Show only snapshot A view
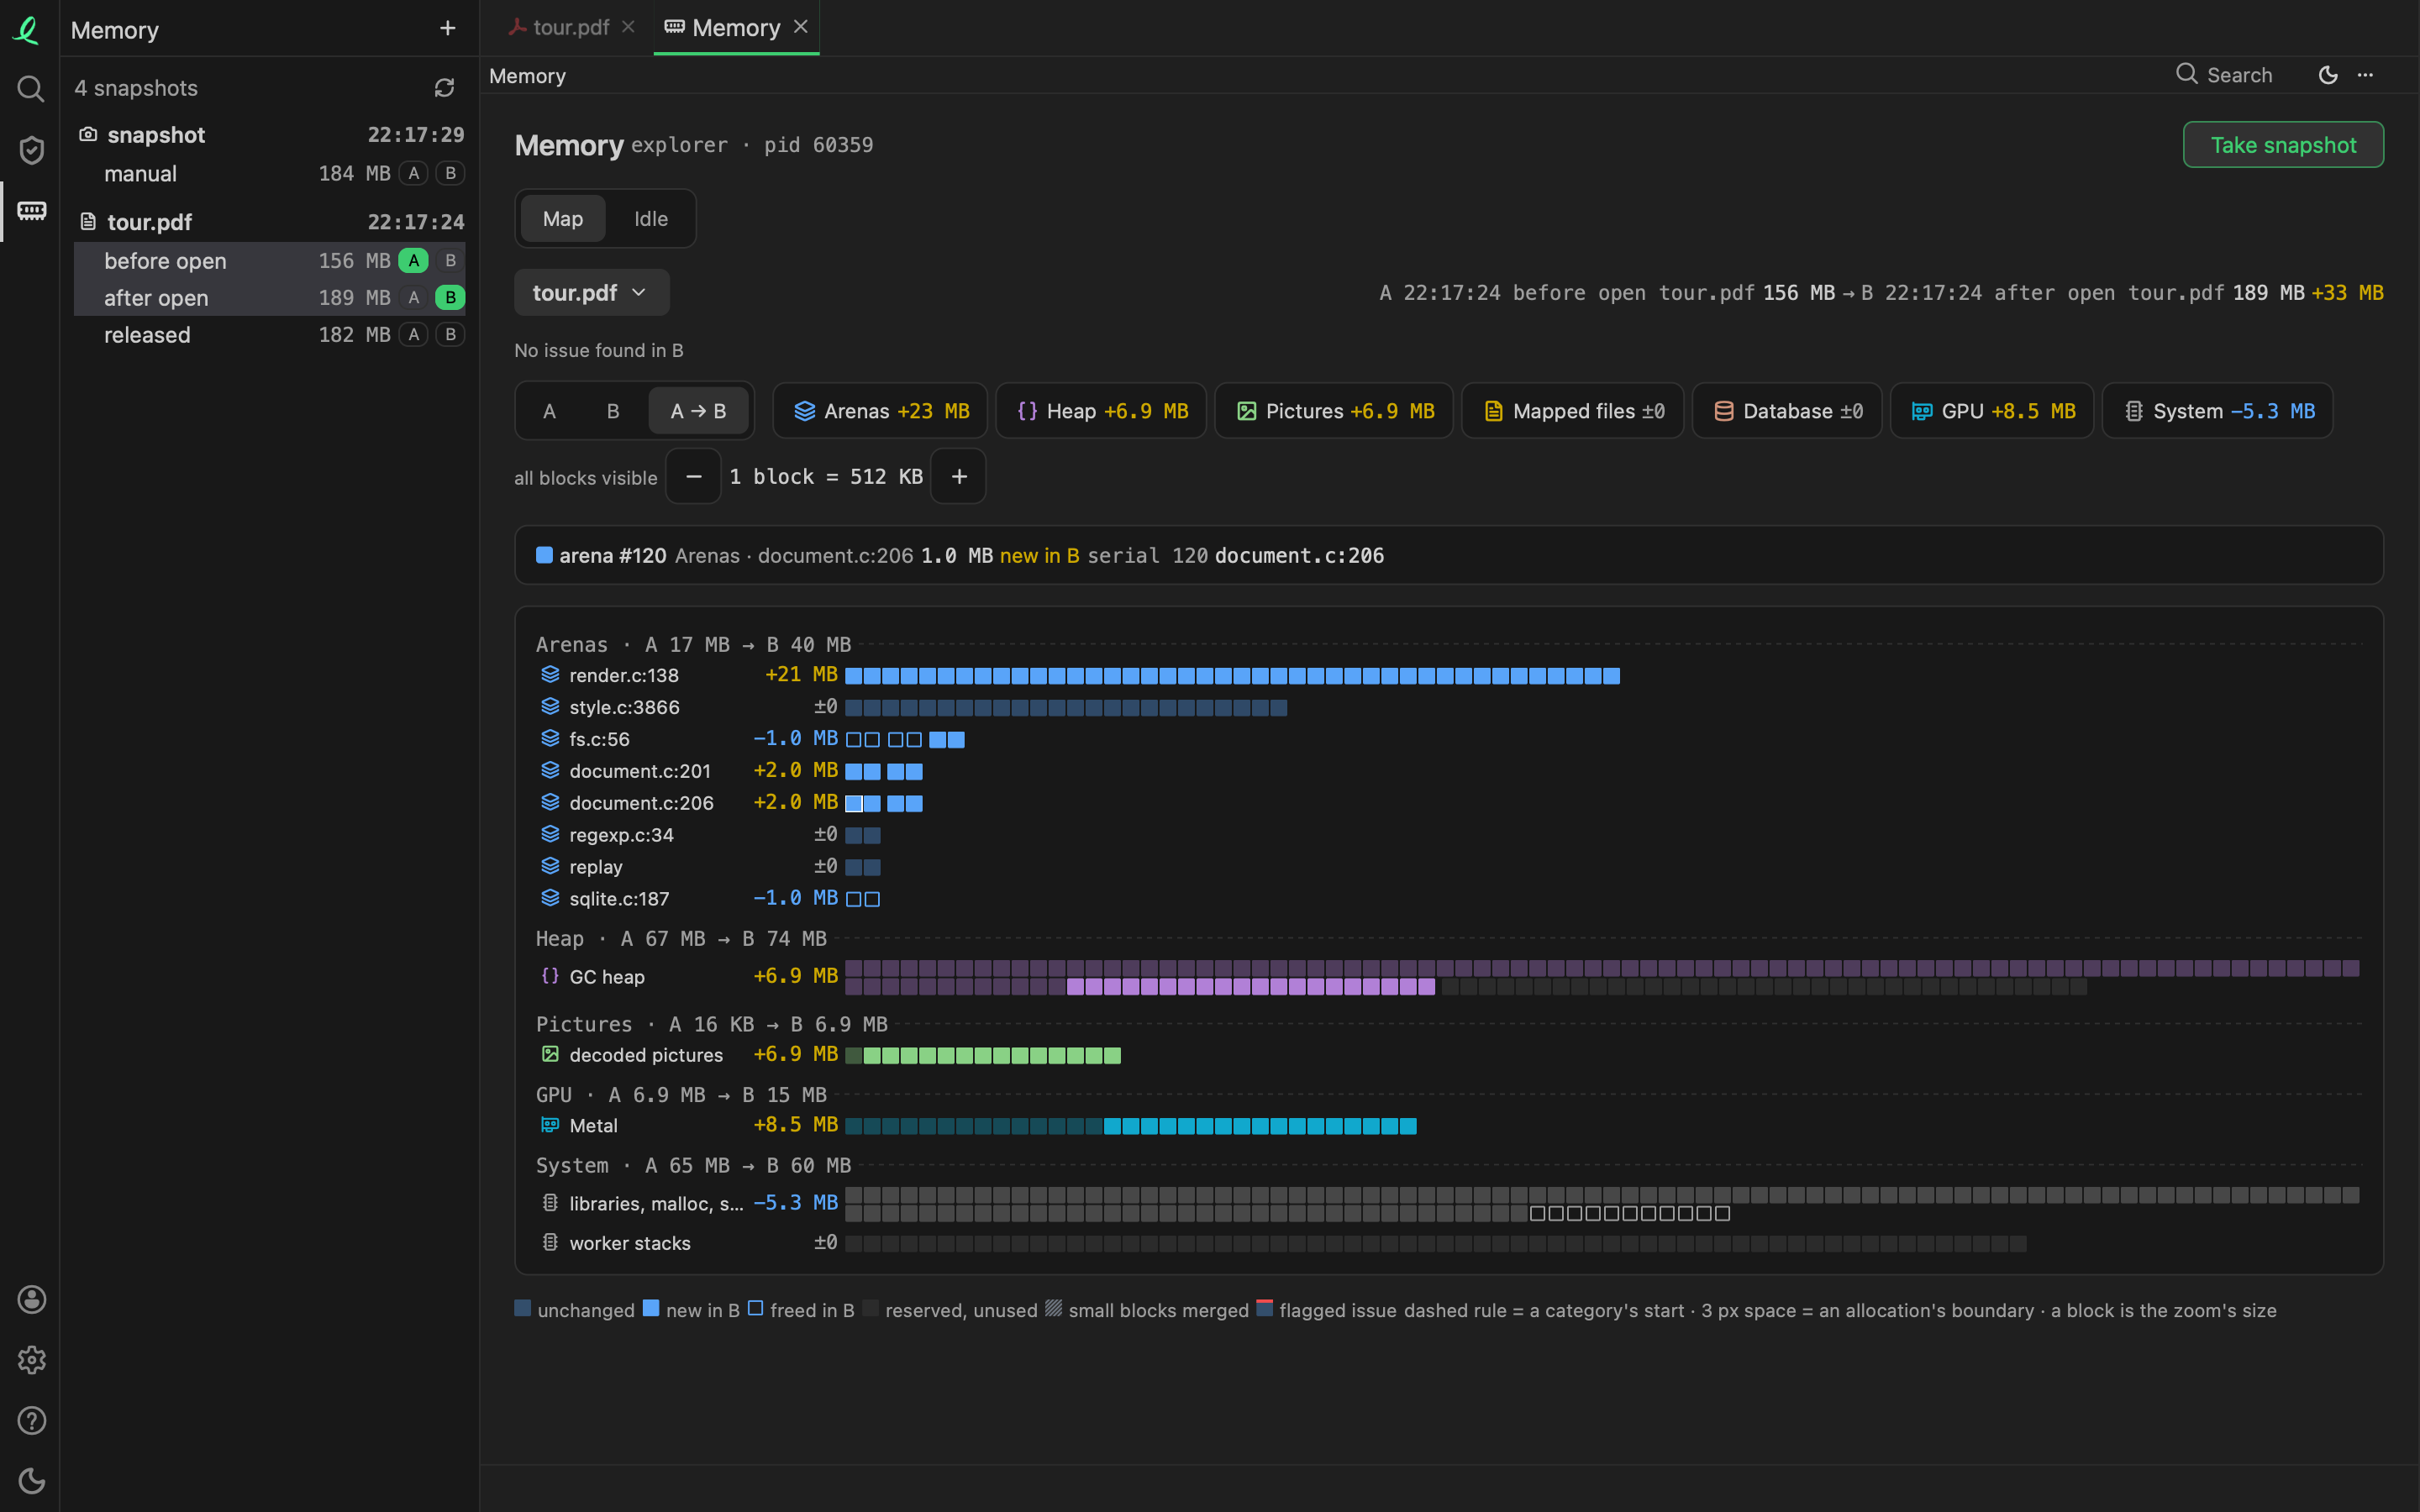This screenshot has width=2420, height=1512. 549,411
